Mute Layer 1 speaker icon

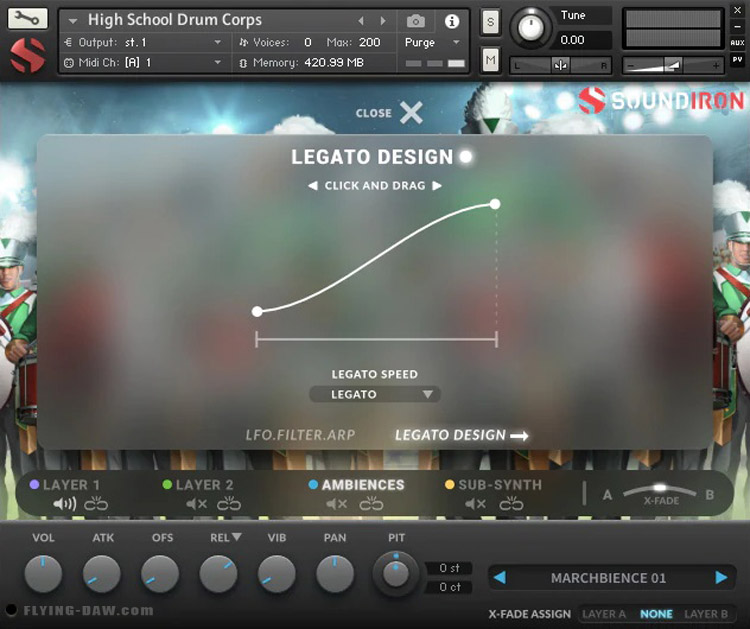click(x=65, y=504)
